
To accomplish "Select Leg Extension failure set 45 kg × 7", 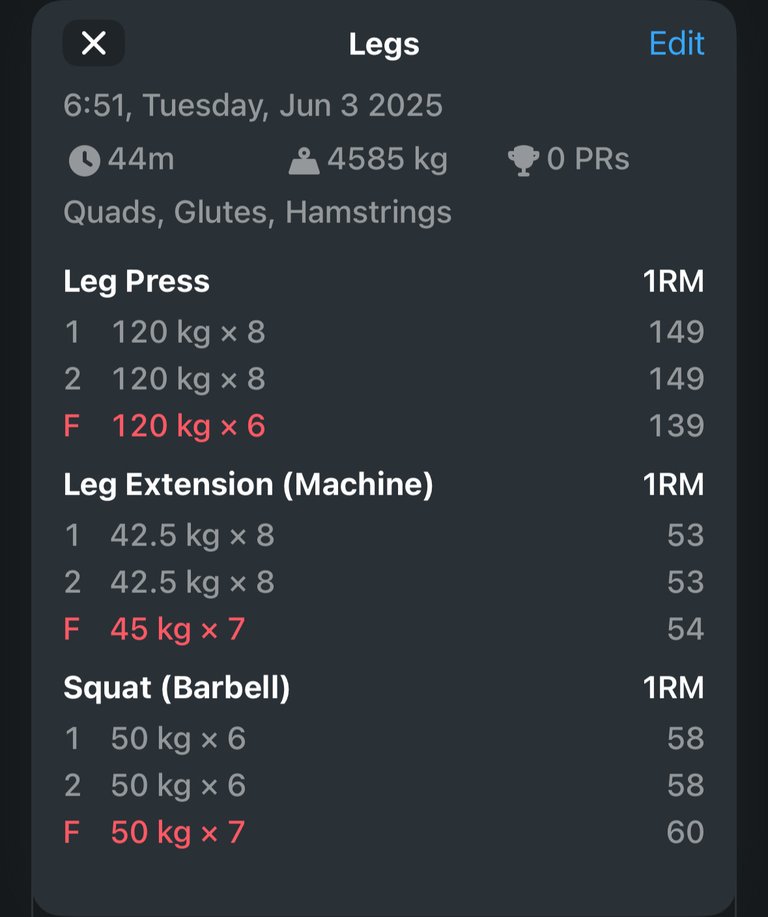I will 384,629.
